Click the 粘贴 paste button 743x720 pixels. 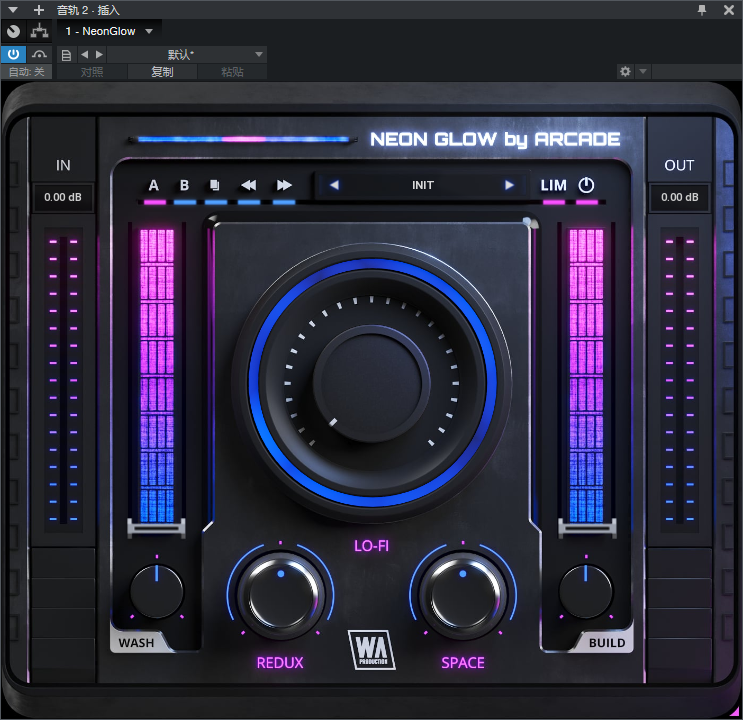[232, 72]
